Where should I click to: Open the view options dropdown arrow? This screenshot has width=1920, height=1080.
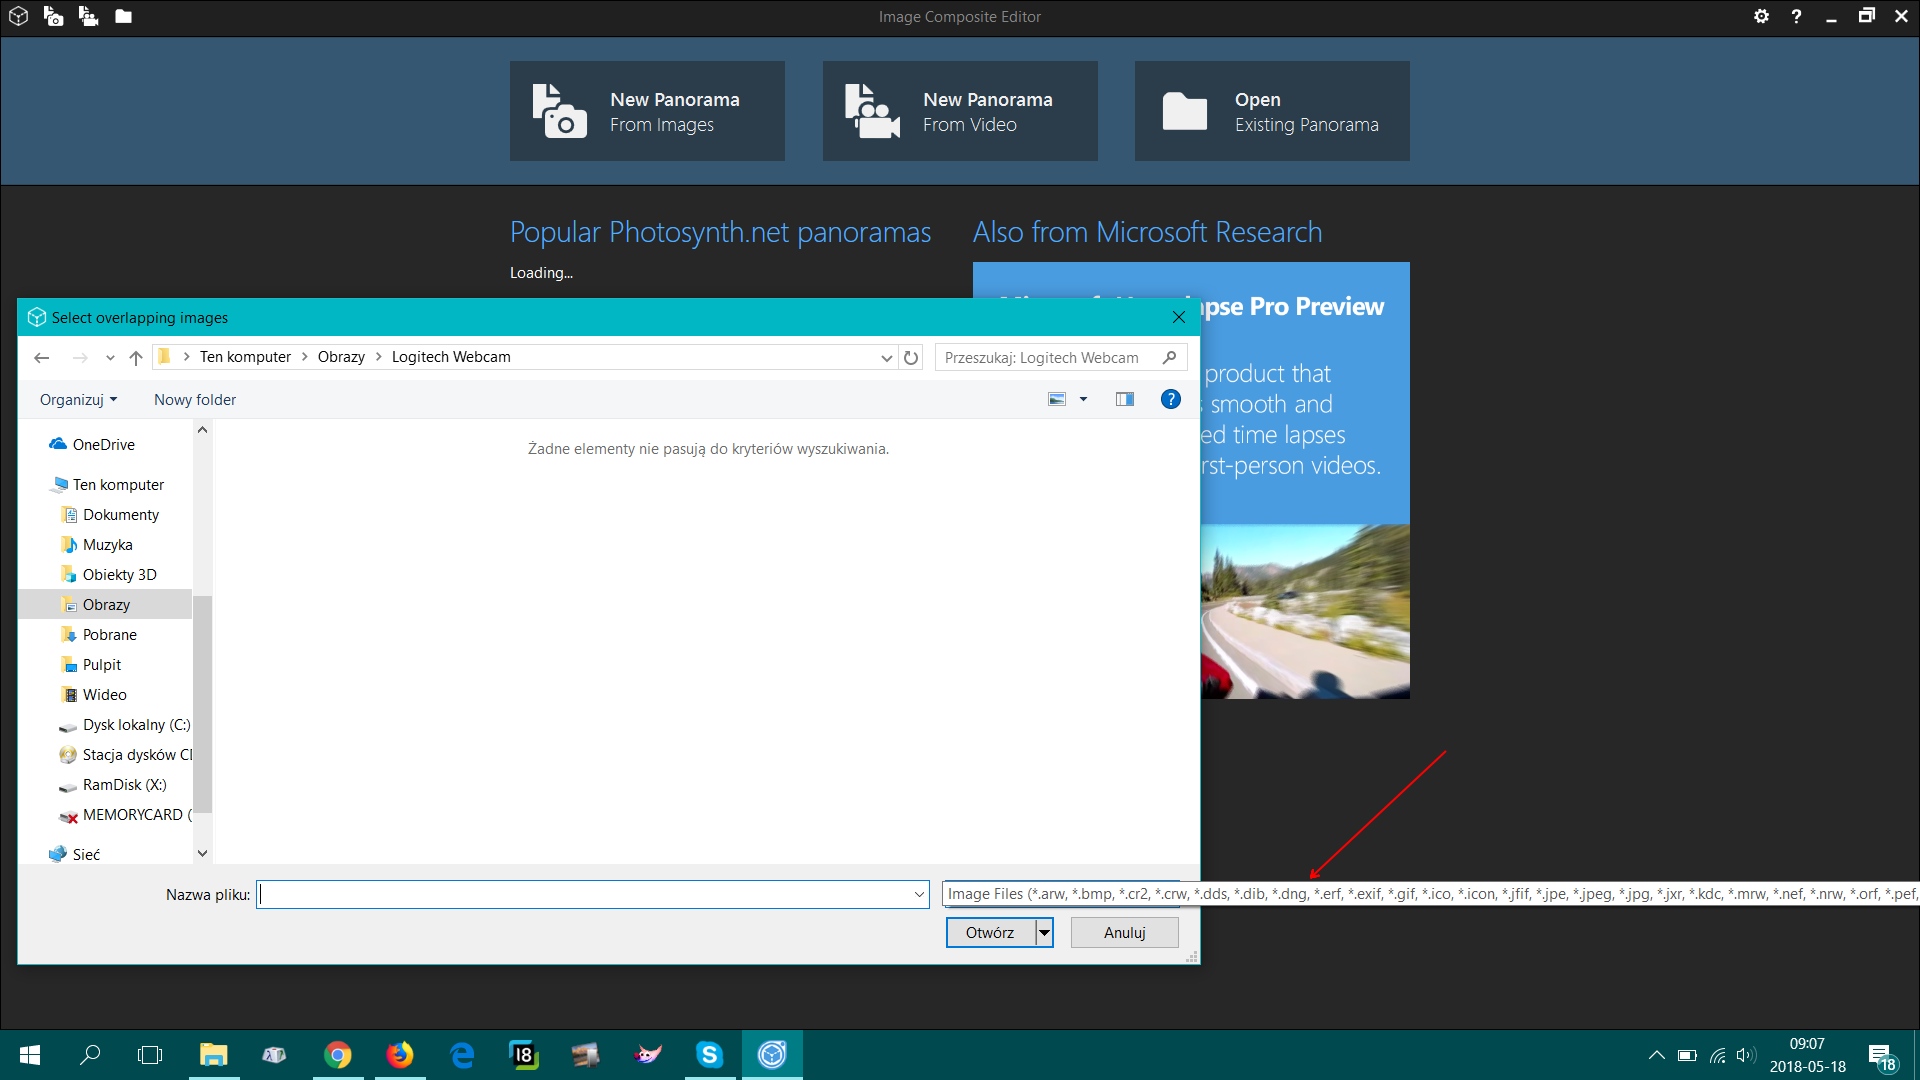point(1083,400)
